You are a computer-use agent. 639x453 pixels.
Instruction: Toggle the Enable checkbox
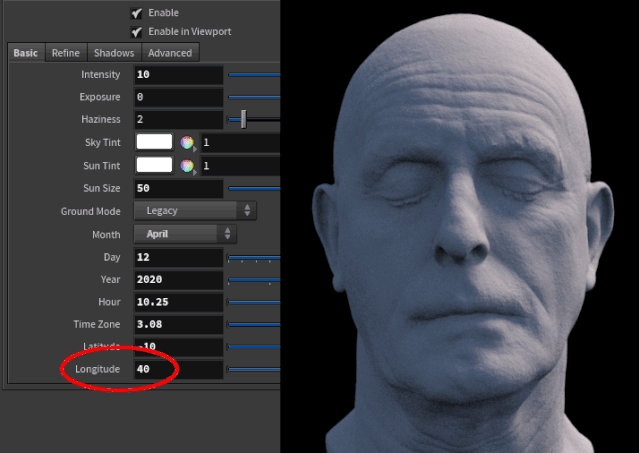point(137,13)
